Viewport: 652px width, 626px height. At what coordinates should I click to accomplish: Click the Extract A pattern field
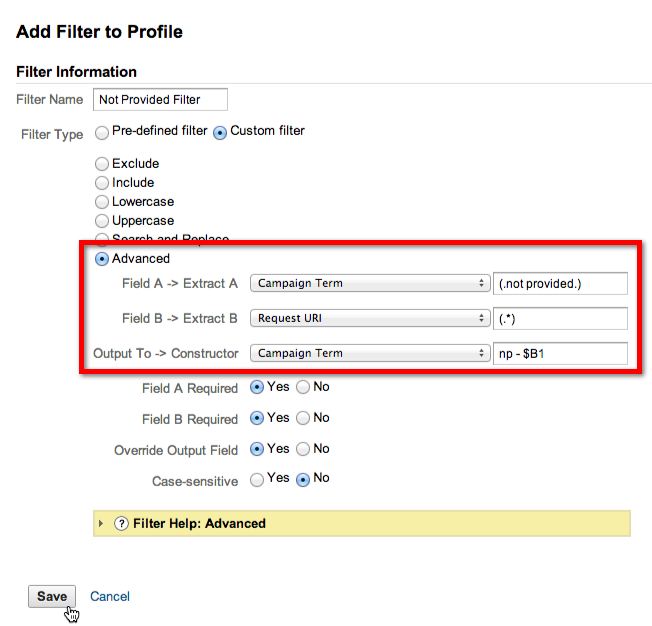(x=560, y=284)
